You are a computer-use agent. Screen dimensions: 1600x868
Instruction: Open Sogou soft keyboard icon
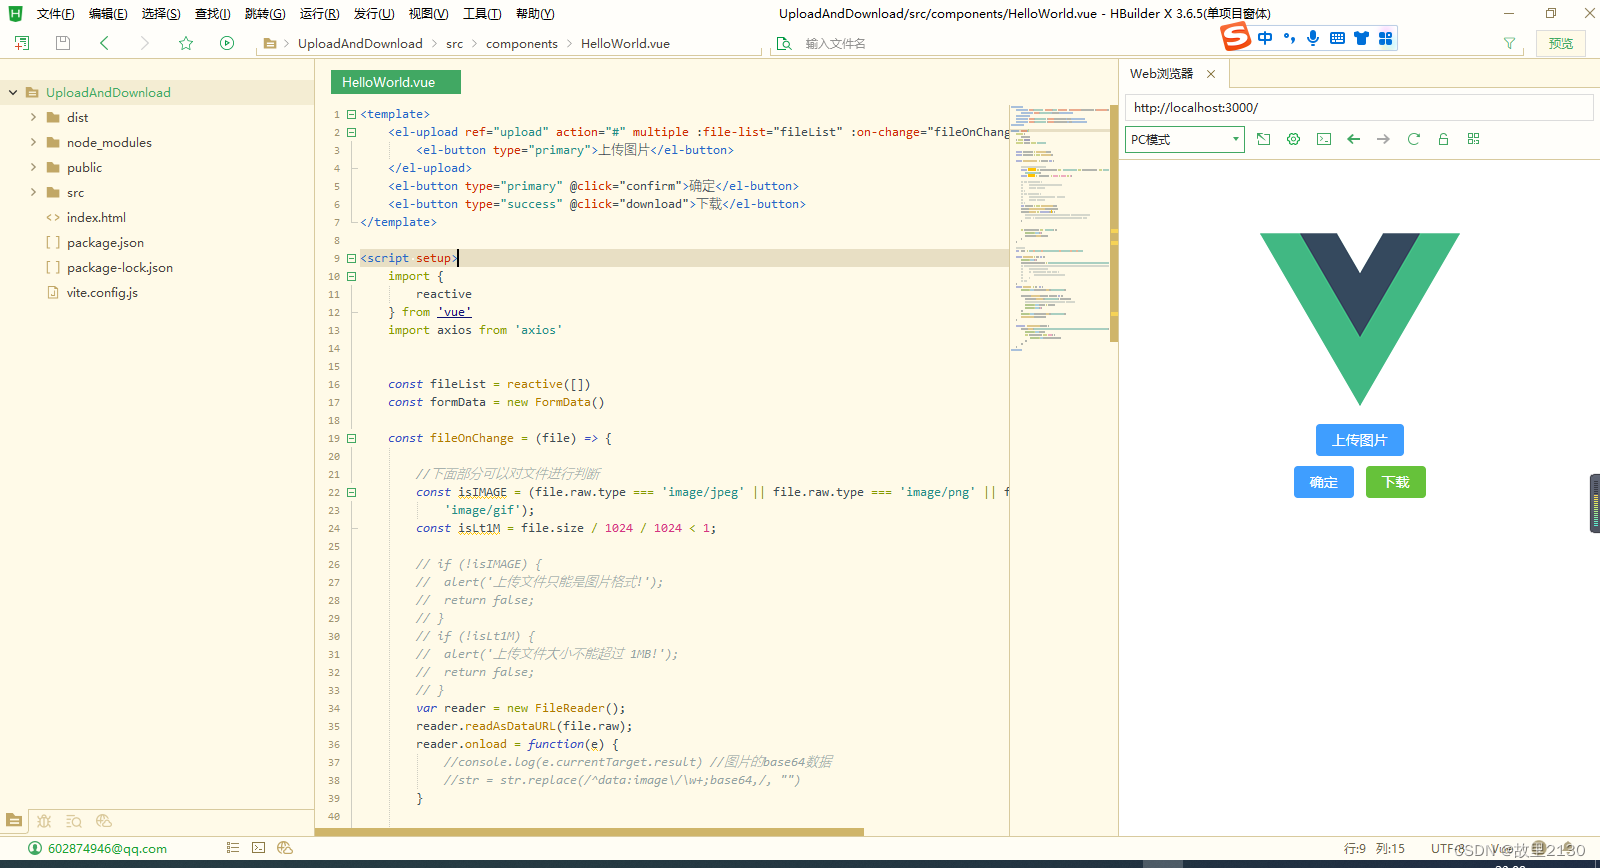click(x=1337, y=38)
